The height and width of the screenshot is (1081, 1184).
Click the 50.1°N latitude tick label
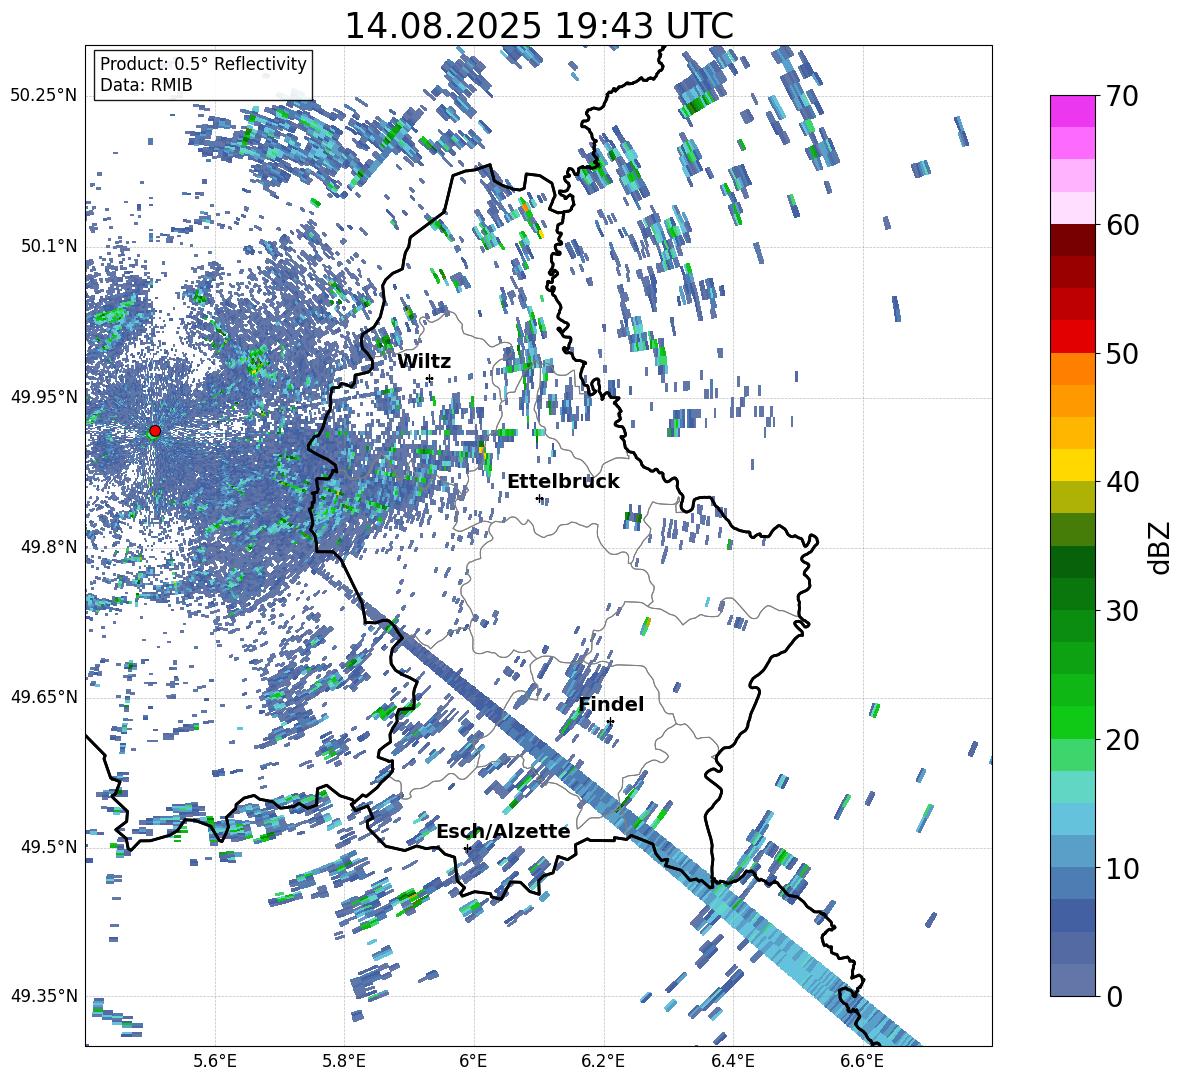pyautogui.click(x=48, y=246)
